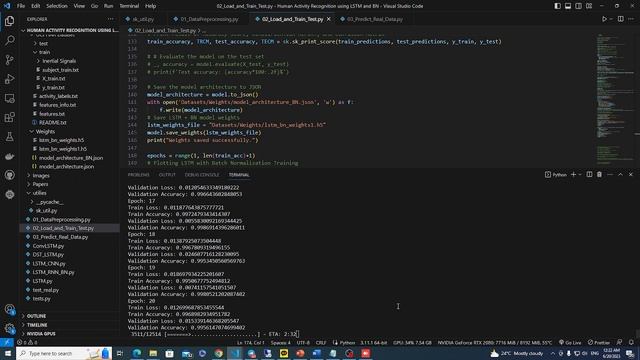Open the Explorer view in activity bar

coord(9,21)
